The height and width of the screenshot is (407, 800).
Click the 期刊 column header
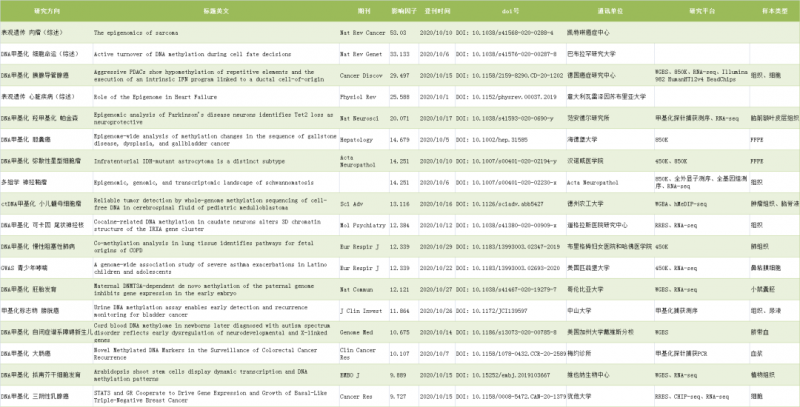352,10
